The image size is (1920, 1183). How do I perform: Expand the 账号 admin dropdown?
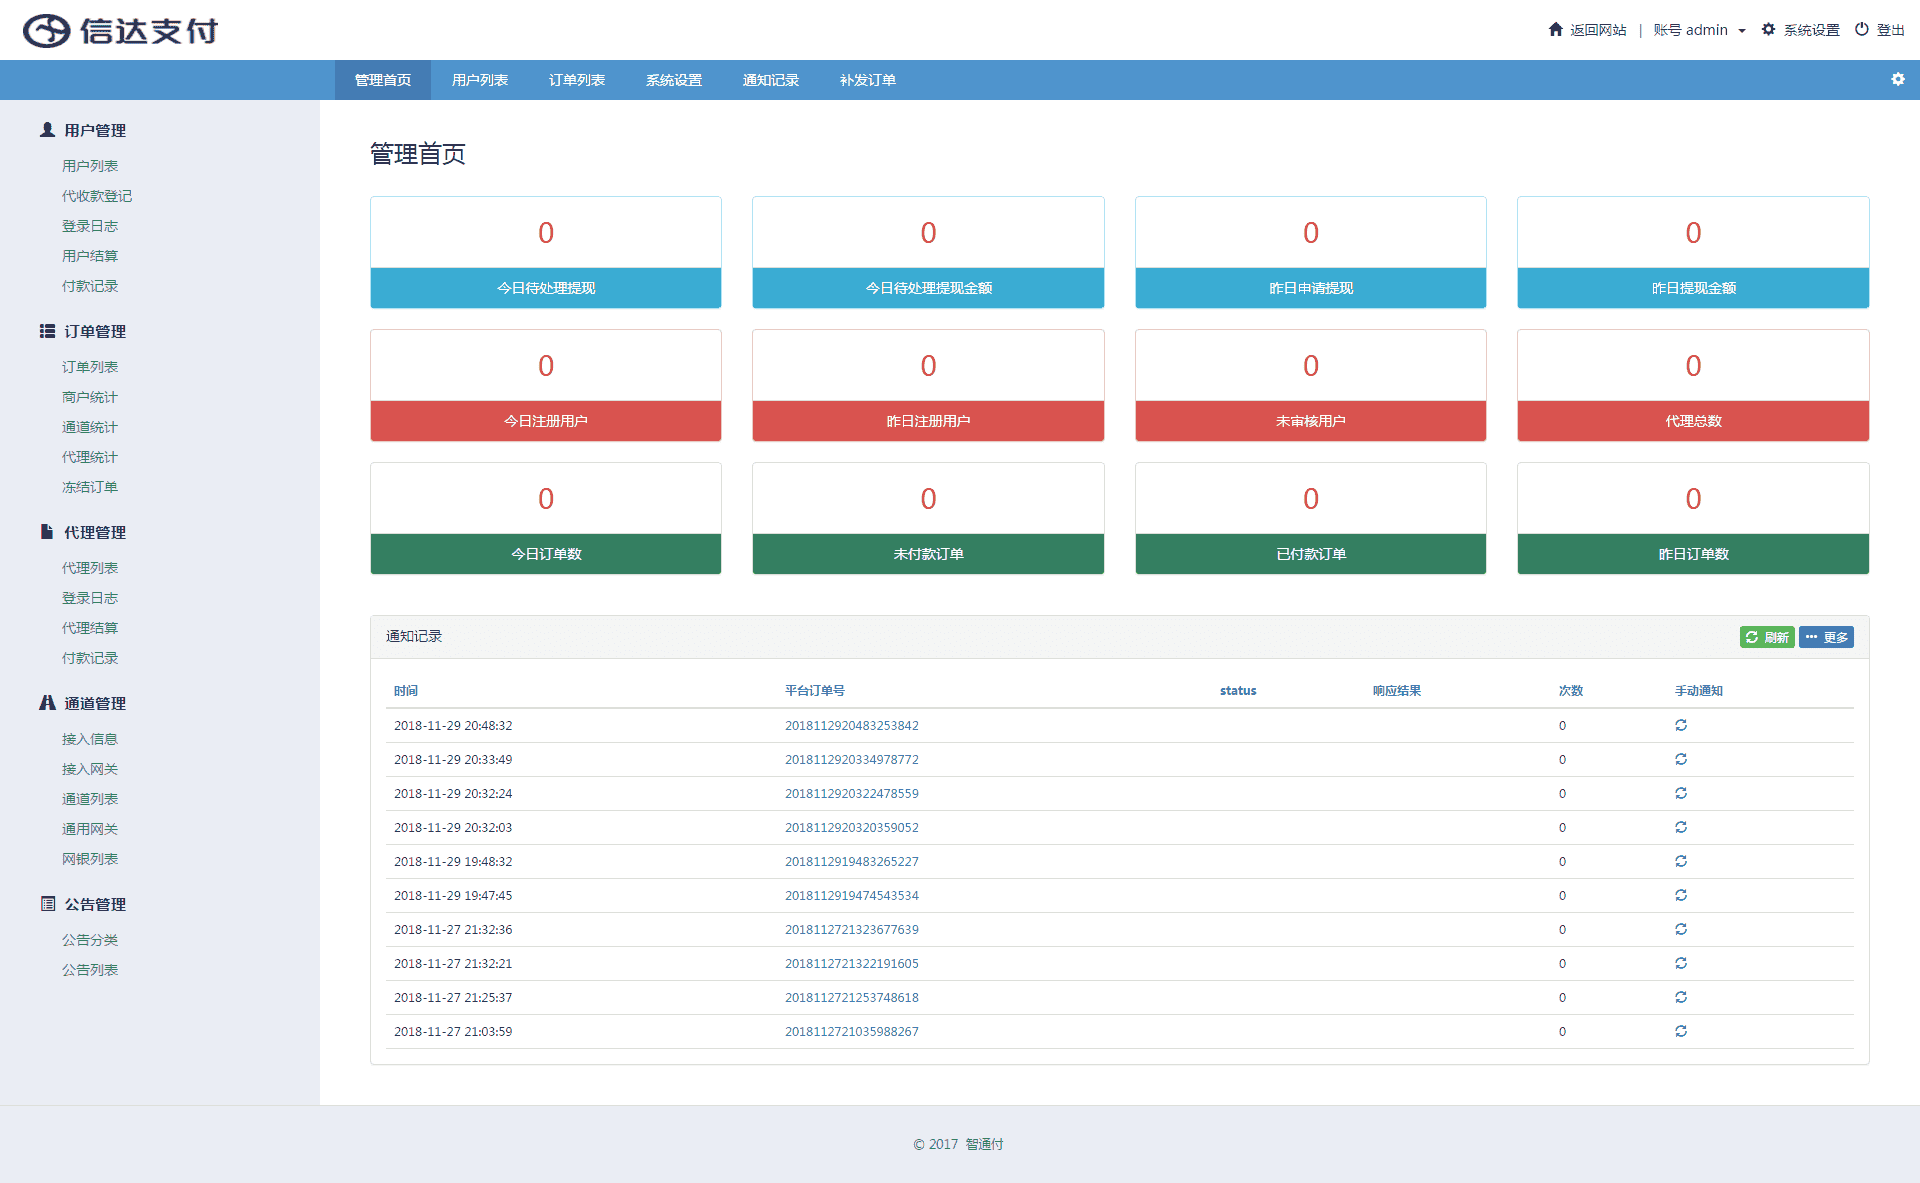click(x=1699, y=30)
